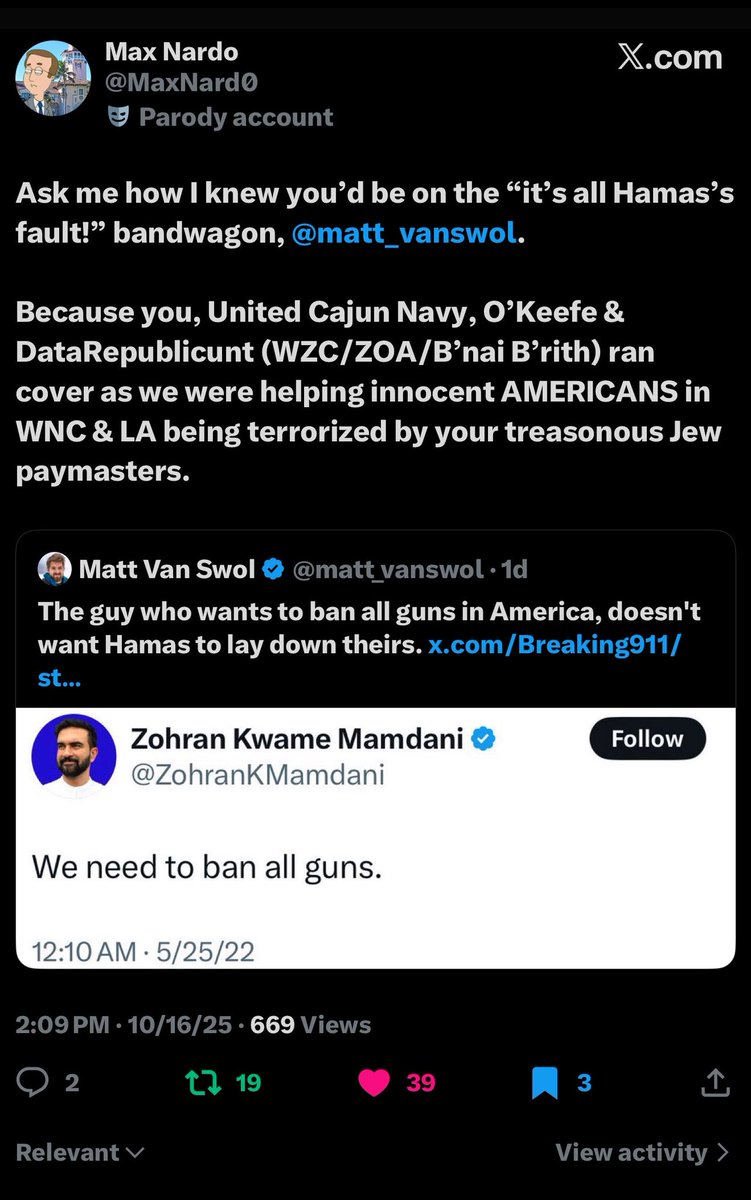Click the X.com logo
The height and width of the screenshot is (1200, 751).
click(x=669, y=57)
